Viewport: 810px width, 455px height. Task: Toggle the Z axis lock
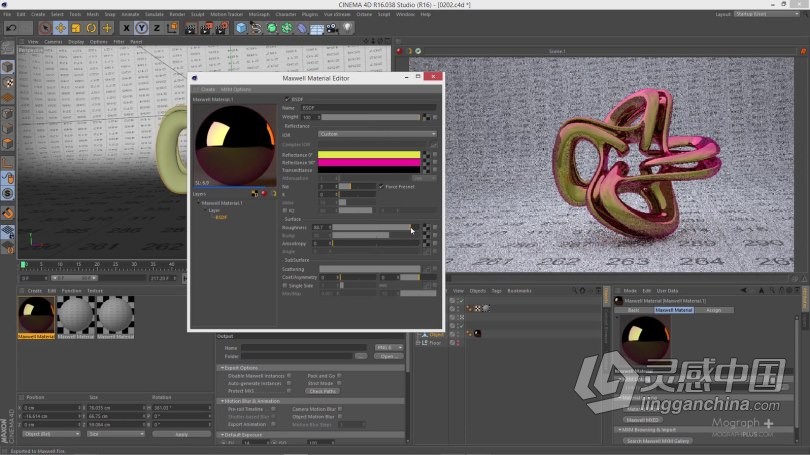157,28
